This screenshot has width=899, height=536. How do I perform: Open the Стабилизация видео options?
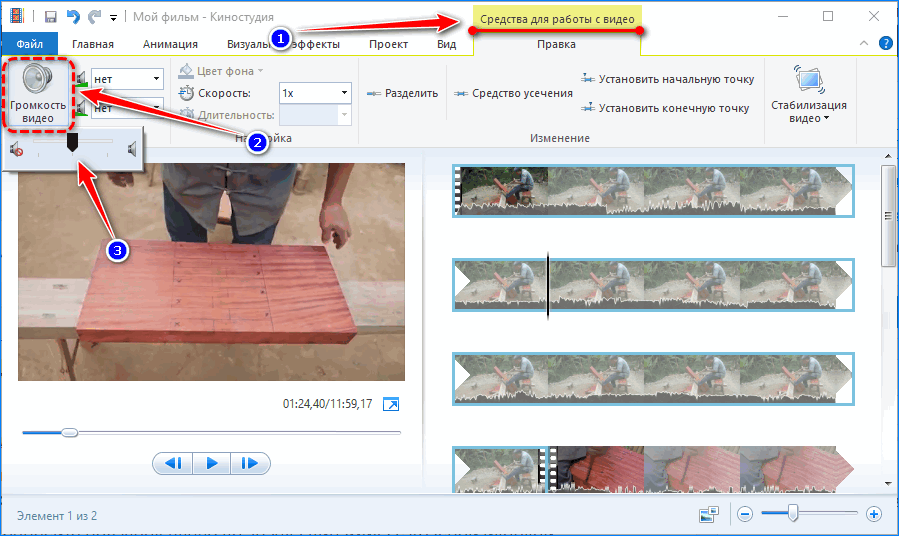click(808, 97)
